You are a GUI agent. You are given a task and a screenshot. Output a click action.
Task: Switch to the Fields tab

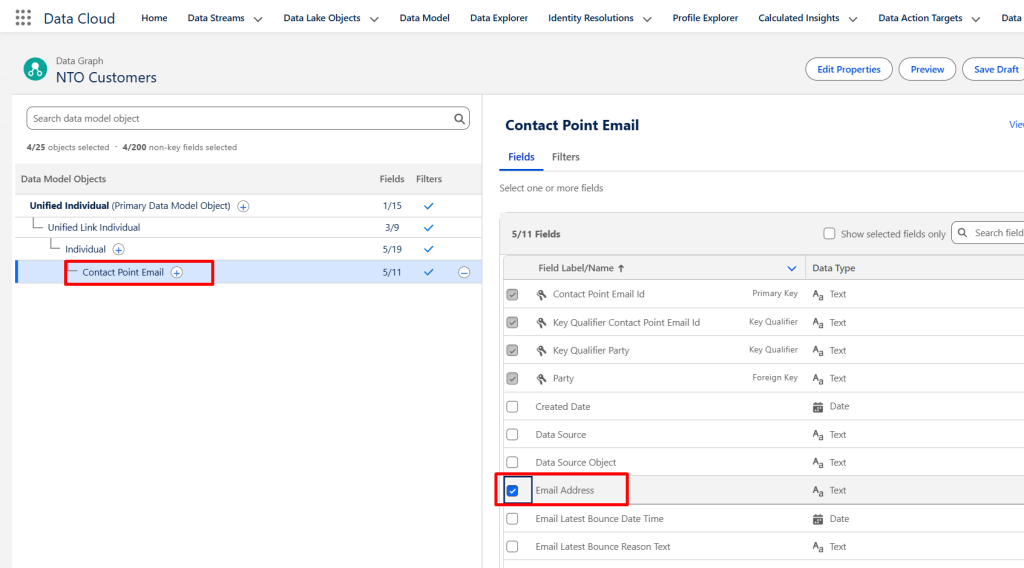point(521,157)
